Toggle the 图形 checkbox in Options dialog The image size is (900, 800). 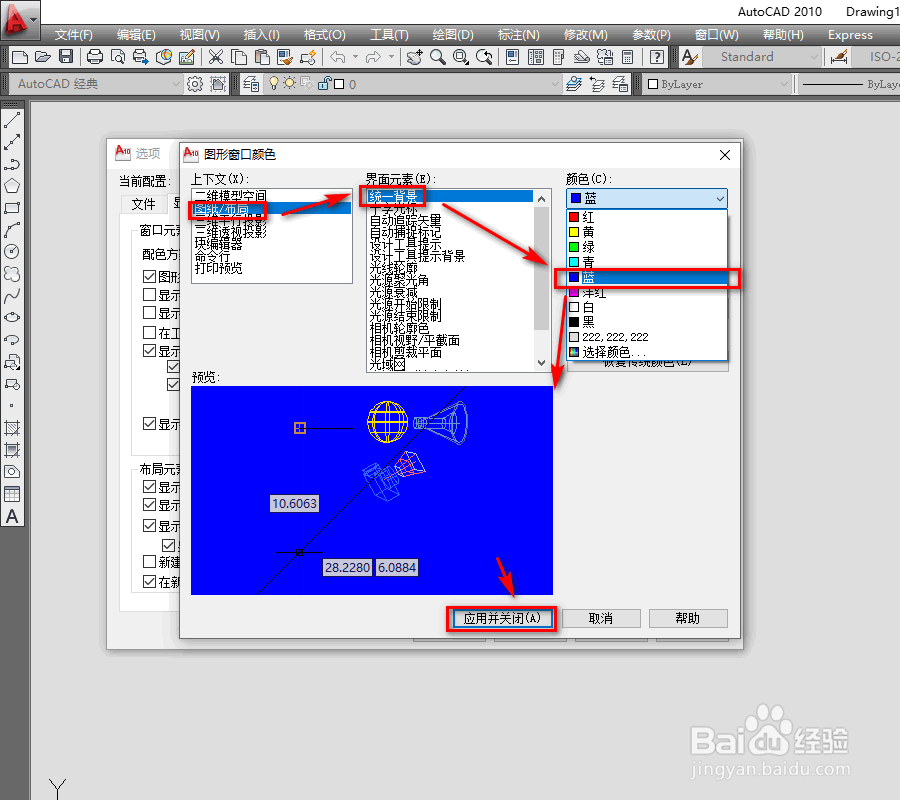coord(149,277)
